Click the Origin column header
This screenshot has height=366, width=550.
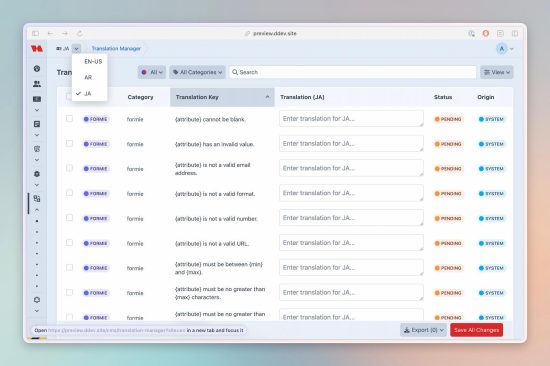click(486, 97)
